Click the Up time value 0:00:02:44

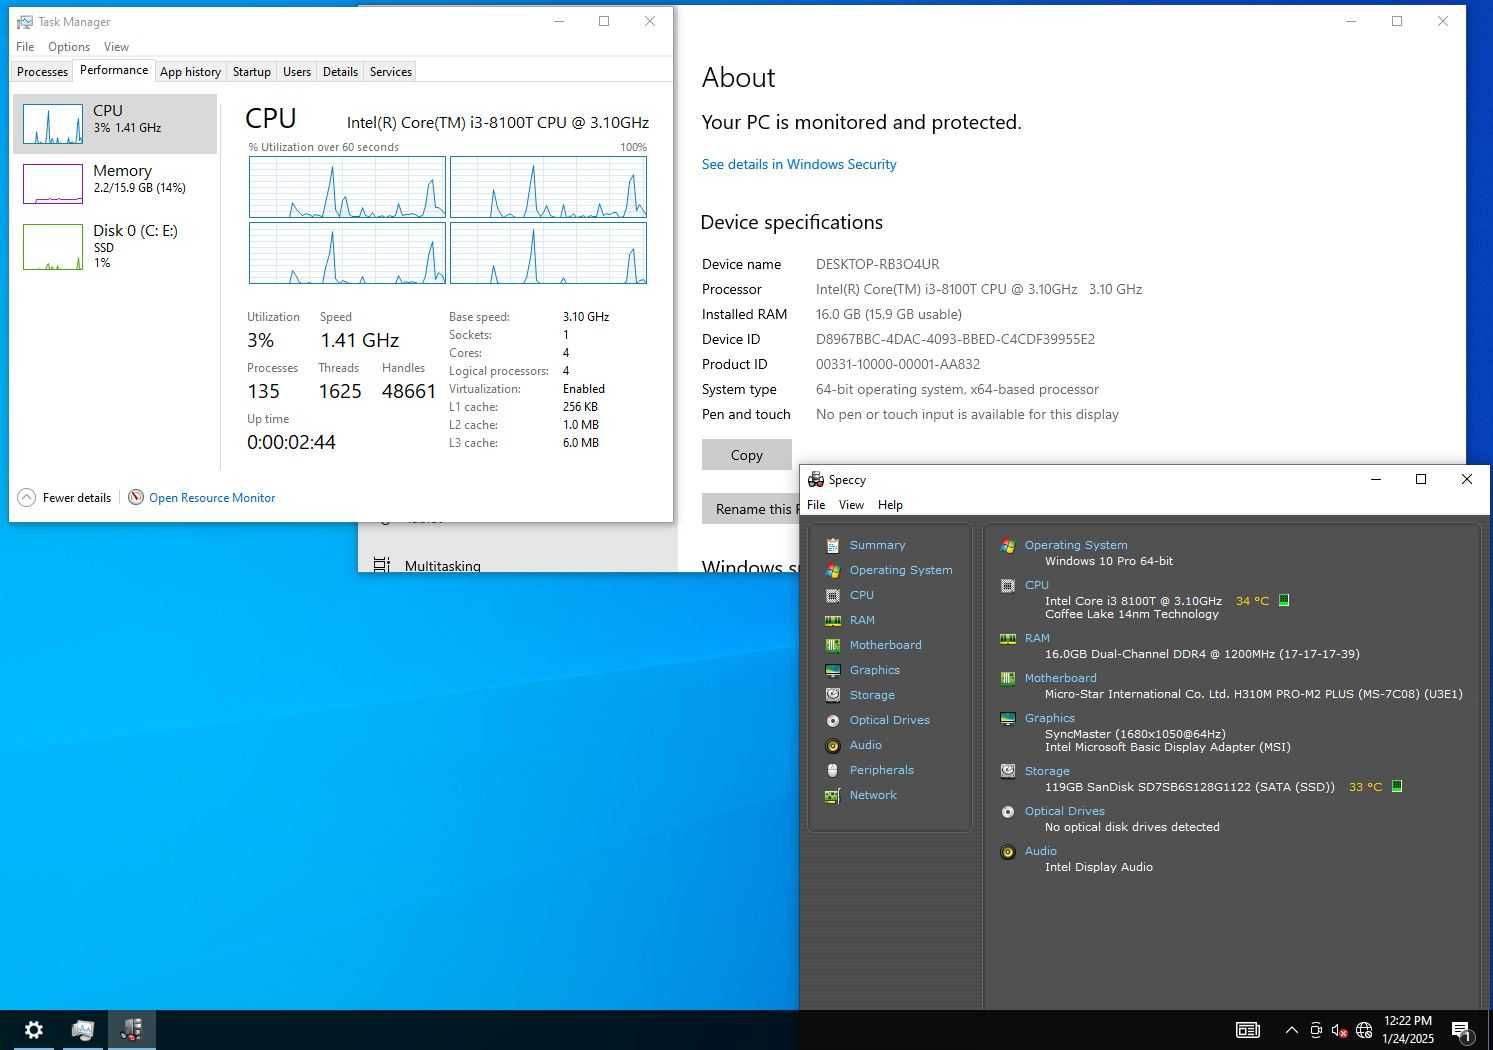pos(291,442)
